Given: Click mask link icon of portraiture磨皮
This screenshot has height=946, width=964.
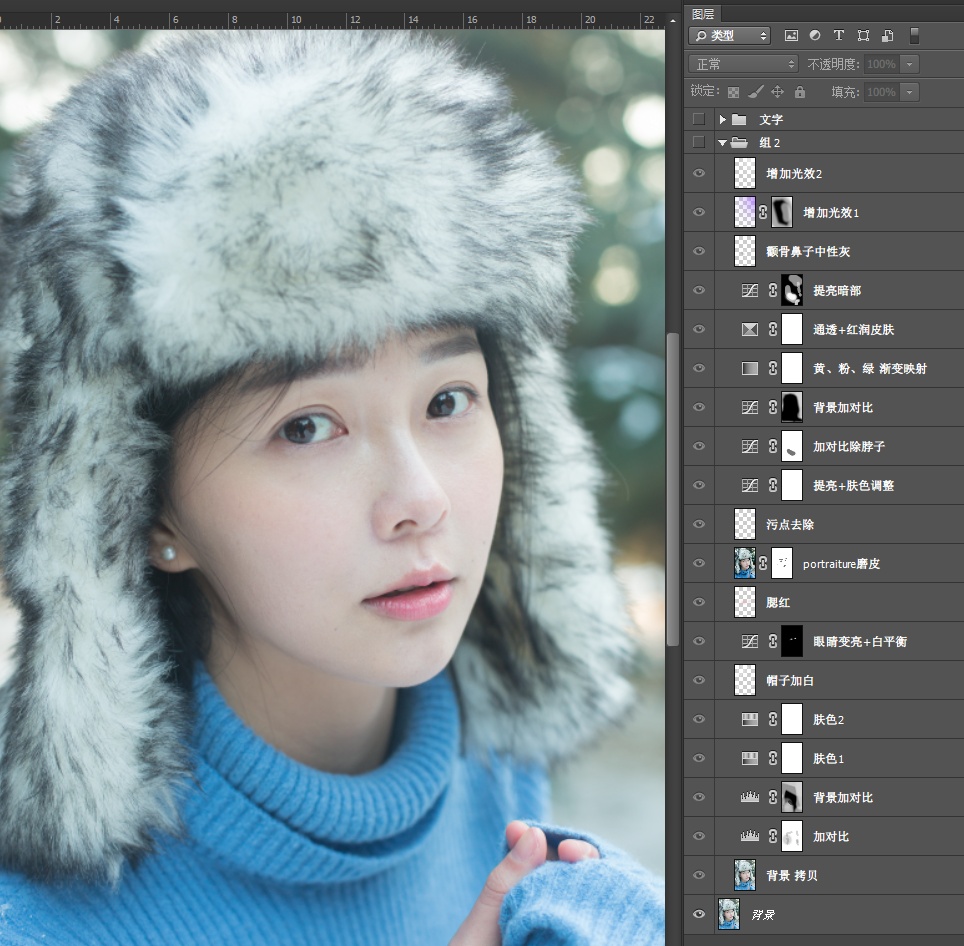Looking at the screenshot, I should point(763,563).
